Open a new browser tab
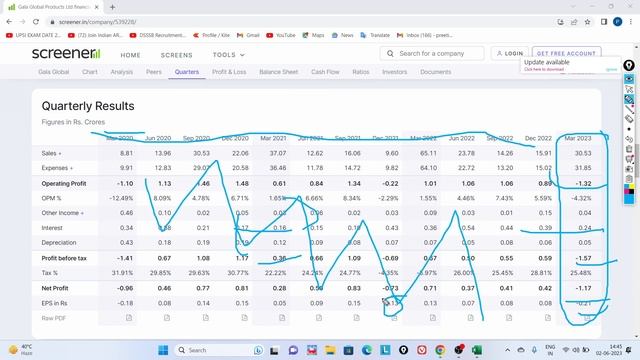 pos(112,7)
